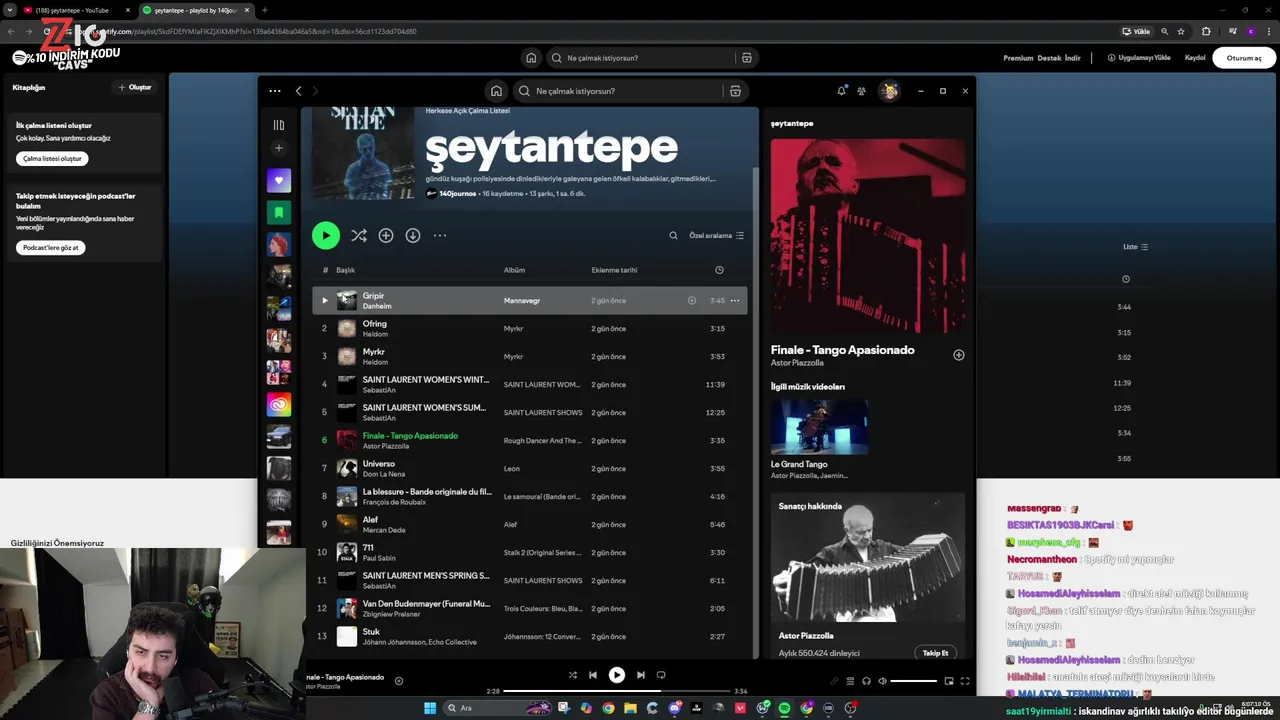
Task: Select the Universo track row
Action: 530,468
